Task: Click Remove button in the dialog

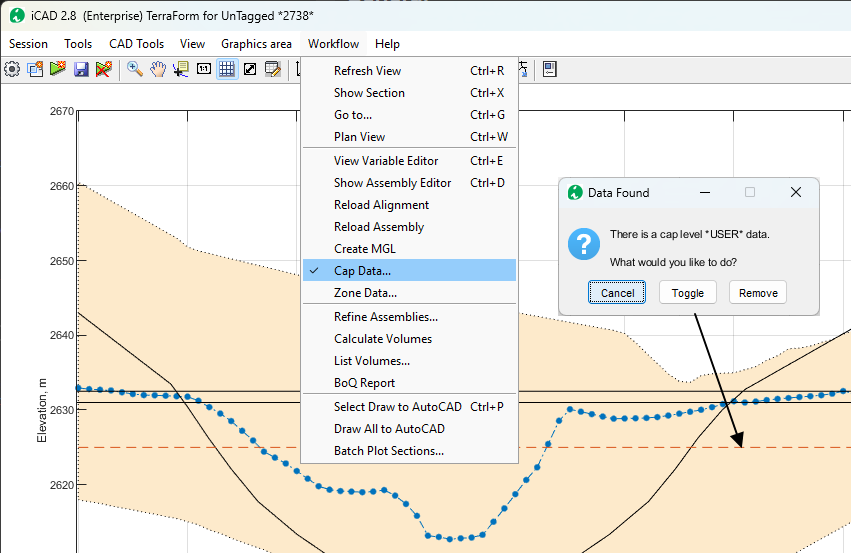Action: click(758, 293)
